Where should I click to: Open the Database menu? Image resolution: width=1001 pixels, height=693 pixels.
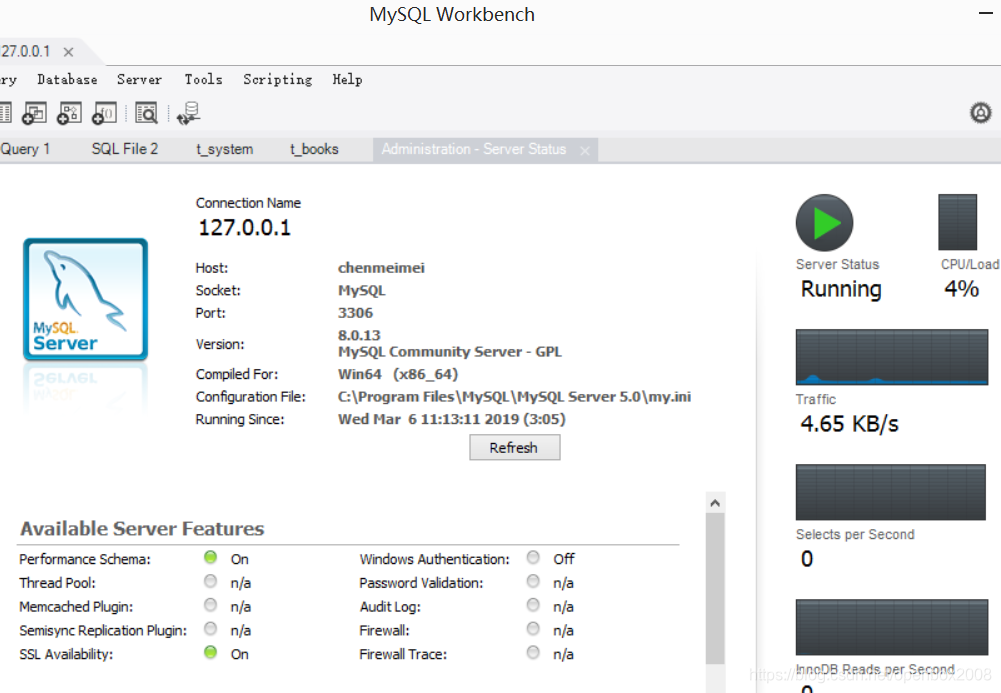click(x=67, y=80)
